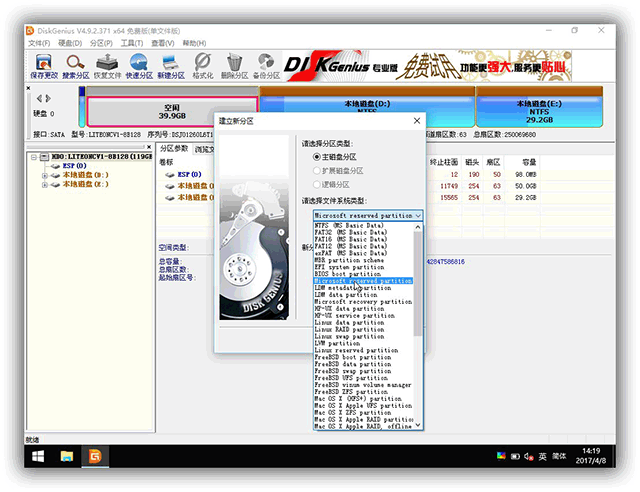Image resolution: width=640 pixels, height=492 pixels.
Task: Click the 英 input language indicator
Action: (x=542, y=456)
